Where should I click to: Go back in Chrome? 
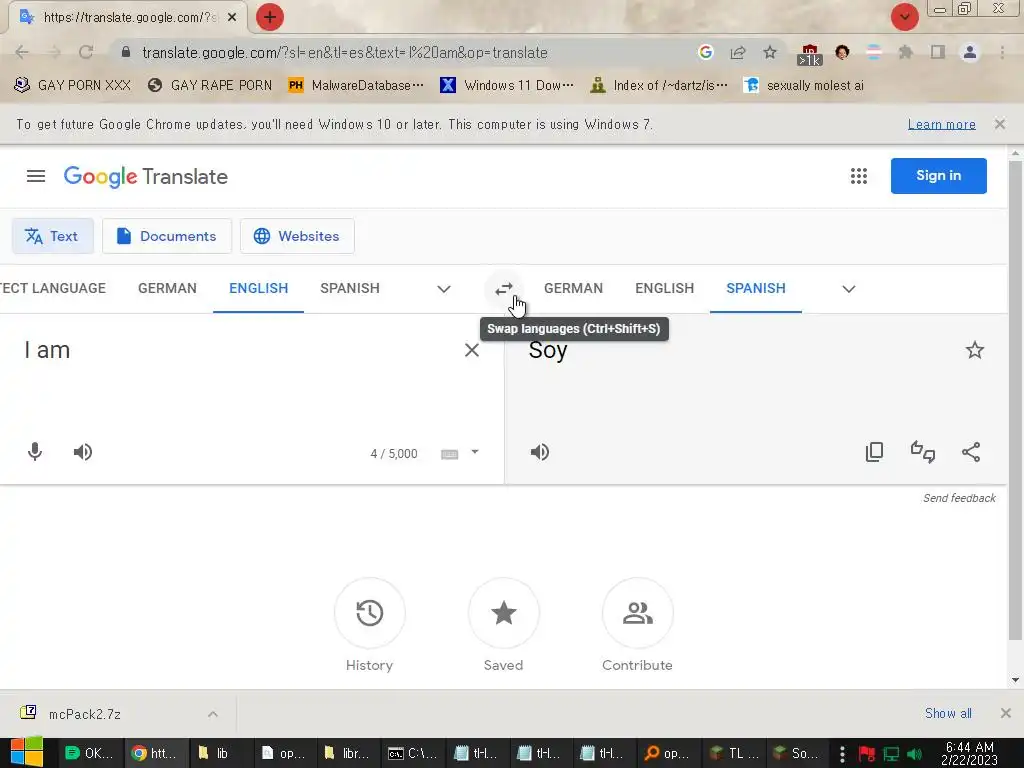(x=22, y=52)
